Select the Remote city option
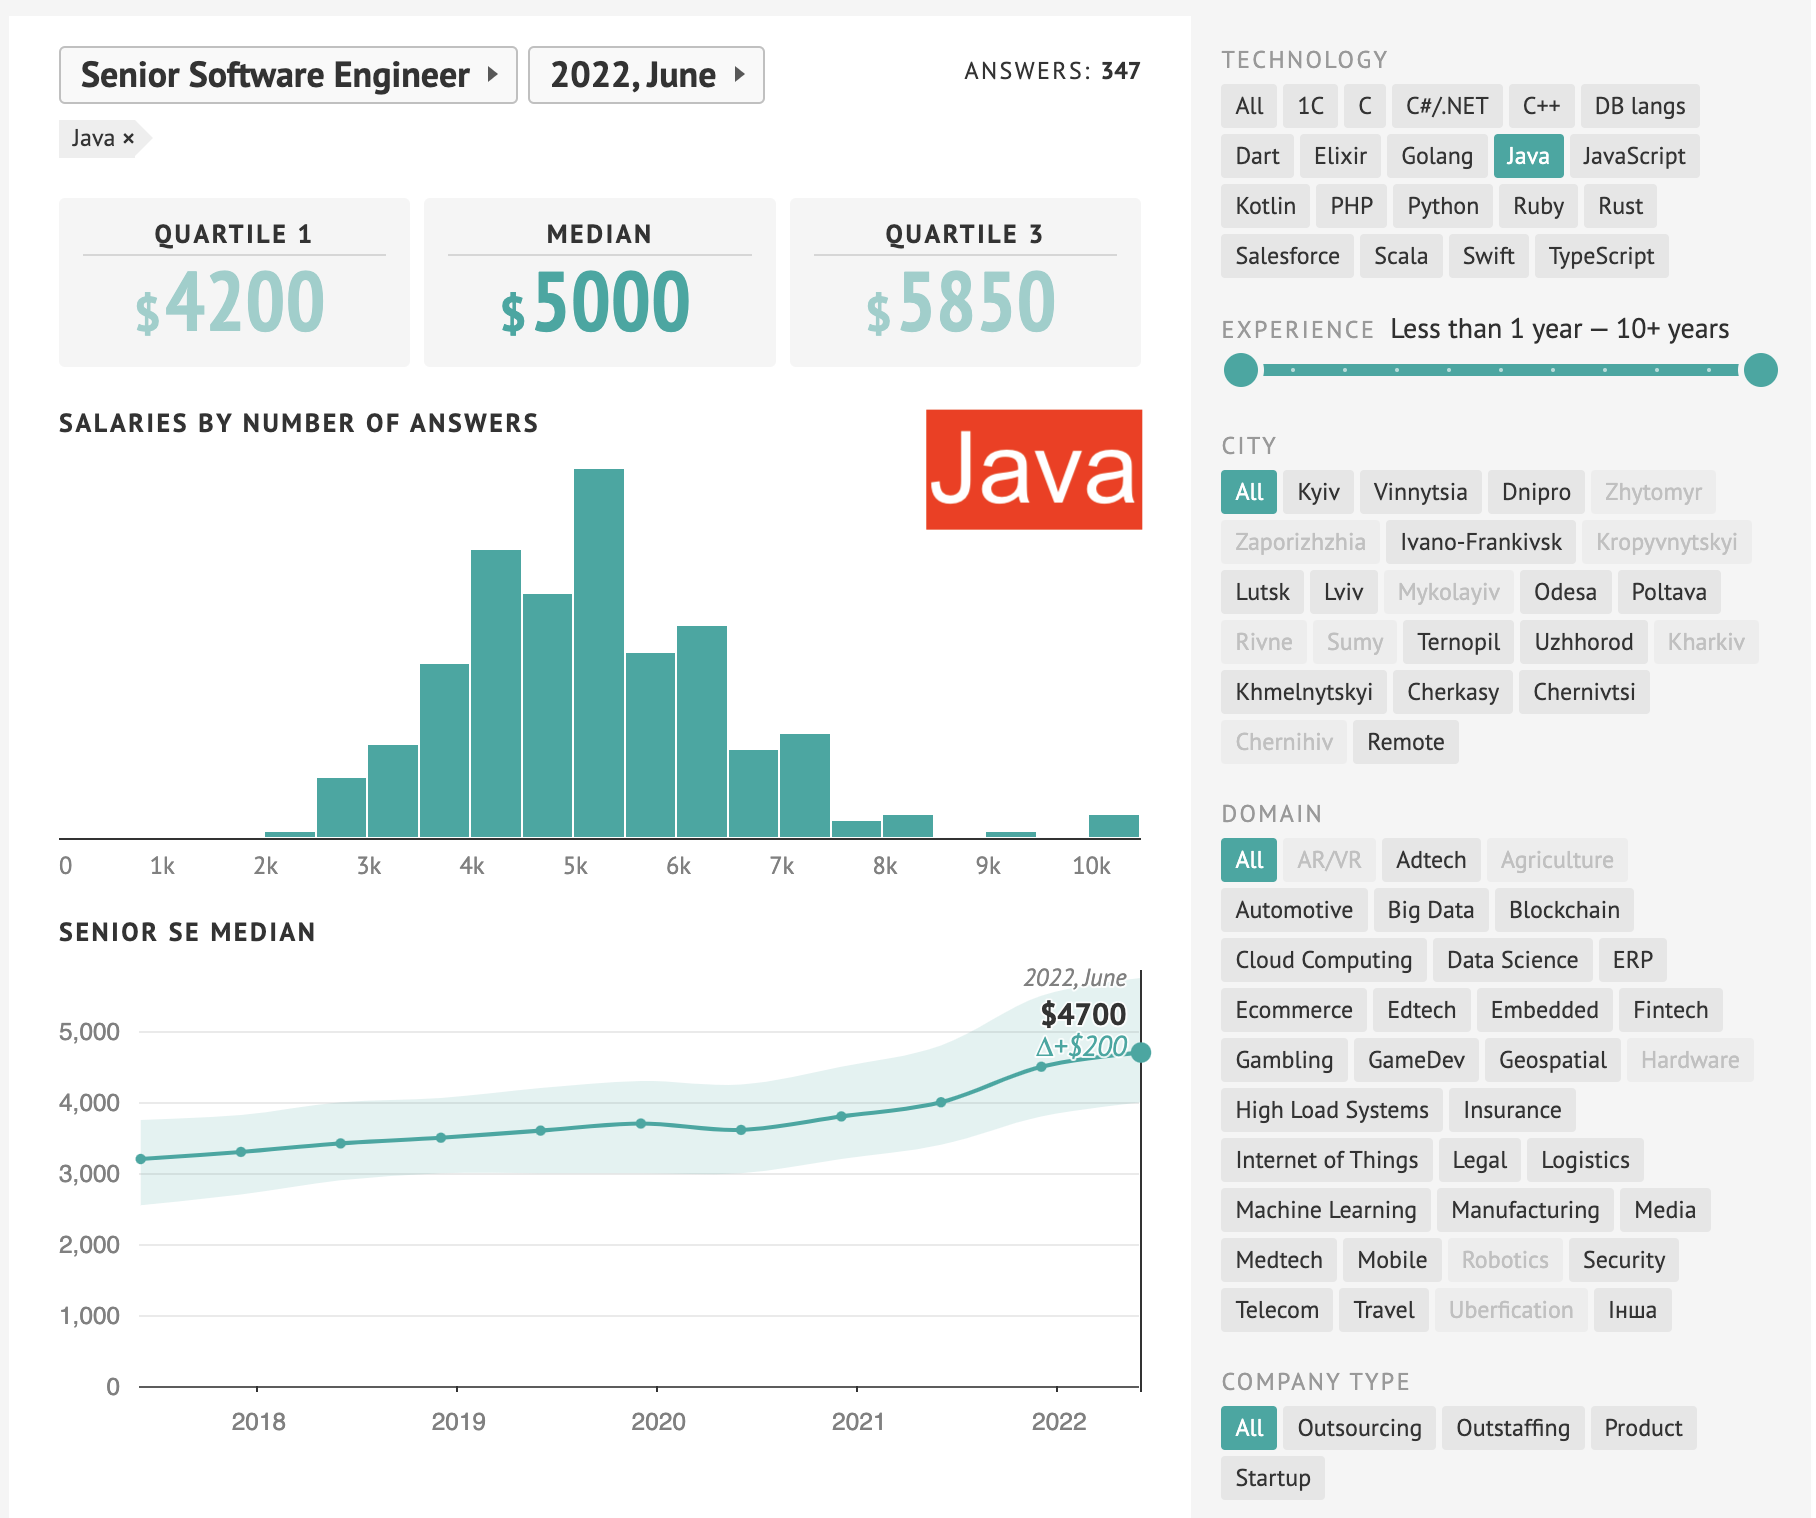Viewport: 1816px width, 1518px height. coord(1405,742)
